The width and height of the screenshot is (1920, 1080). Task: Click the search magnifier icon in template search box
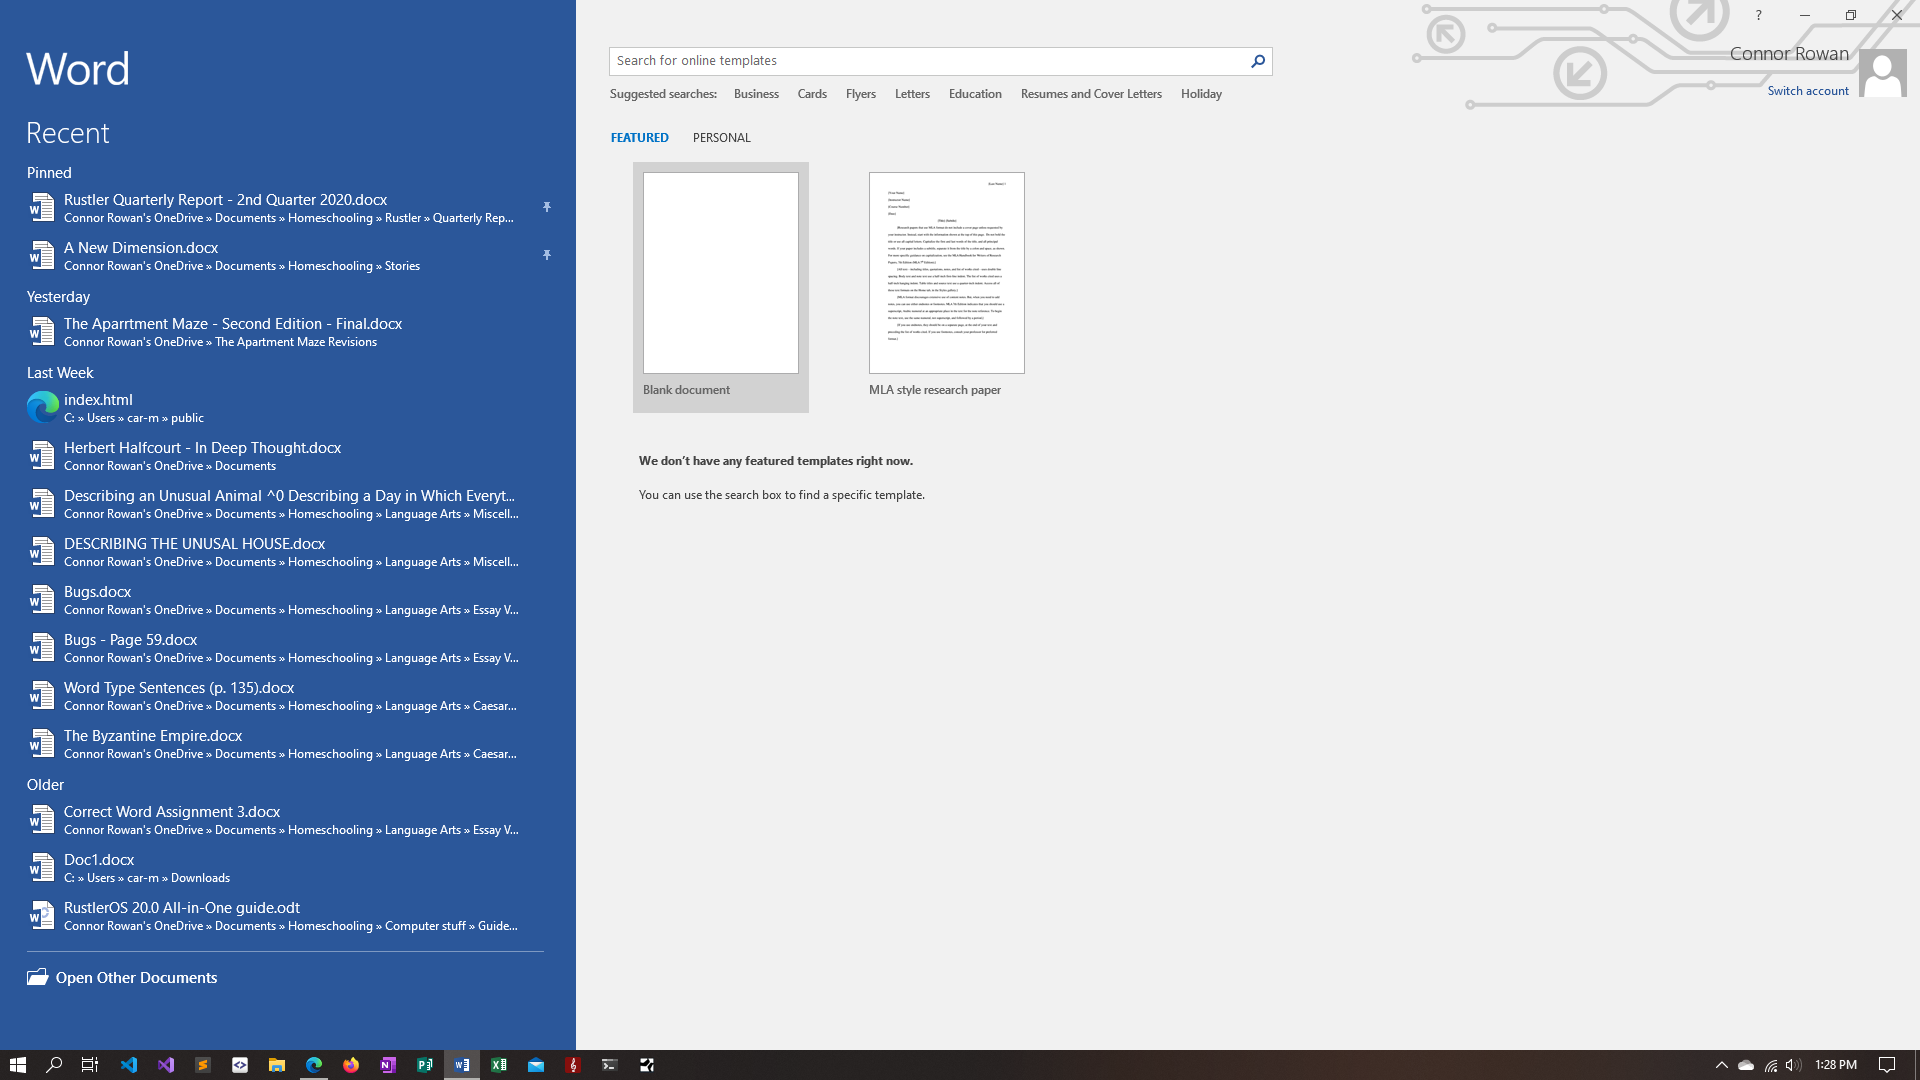tap(1258, 61)
